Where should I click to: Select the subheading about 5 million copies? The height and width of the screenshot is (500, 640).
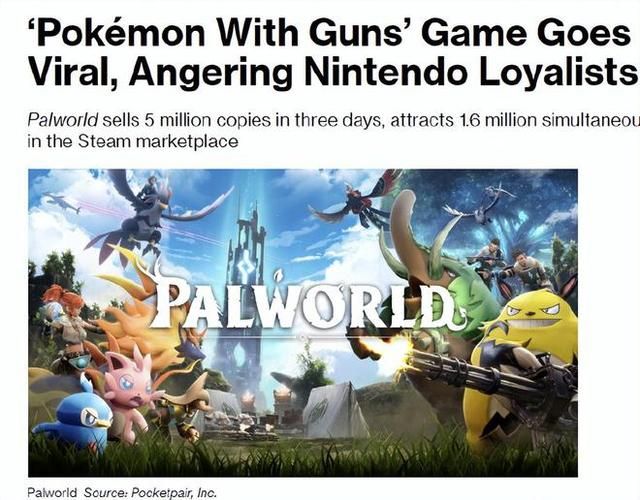click(333, 131)
